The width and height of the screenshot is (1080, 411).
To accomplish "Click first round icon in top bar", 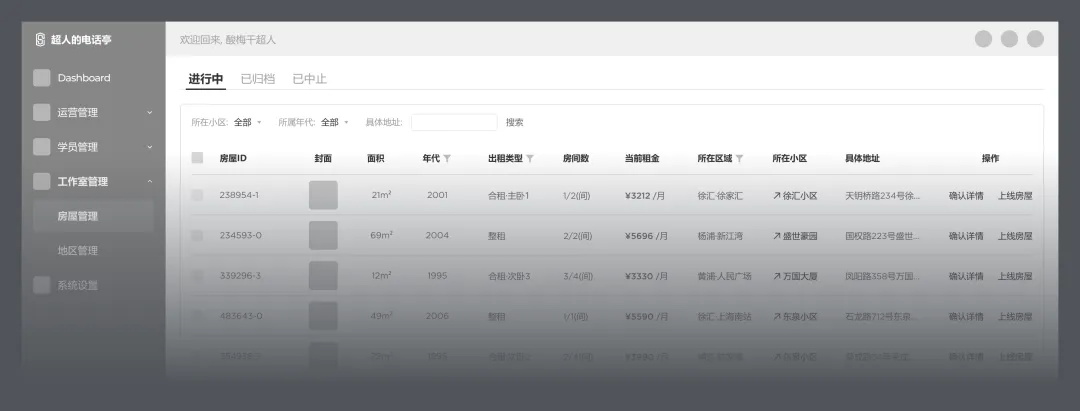I will (983, 39).
